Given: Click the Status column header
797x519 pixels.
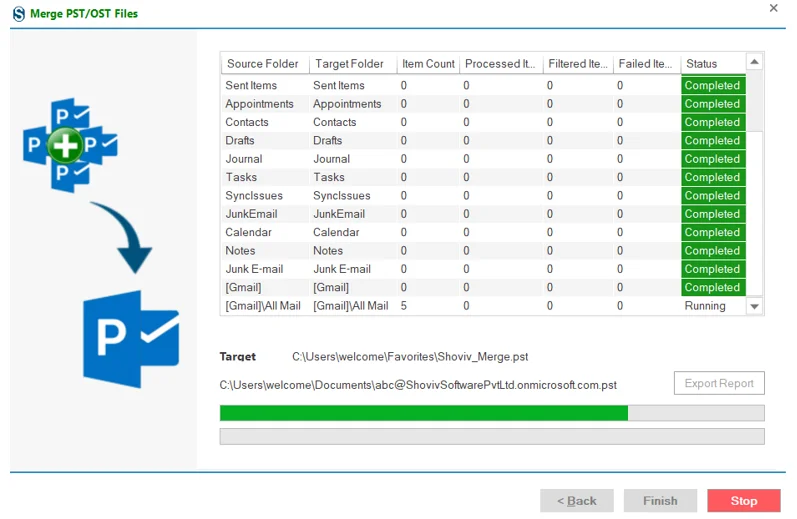Looking at the screenshot, I should 713,64.
